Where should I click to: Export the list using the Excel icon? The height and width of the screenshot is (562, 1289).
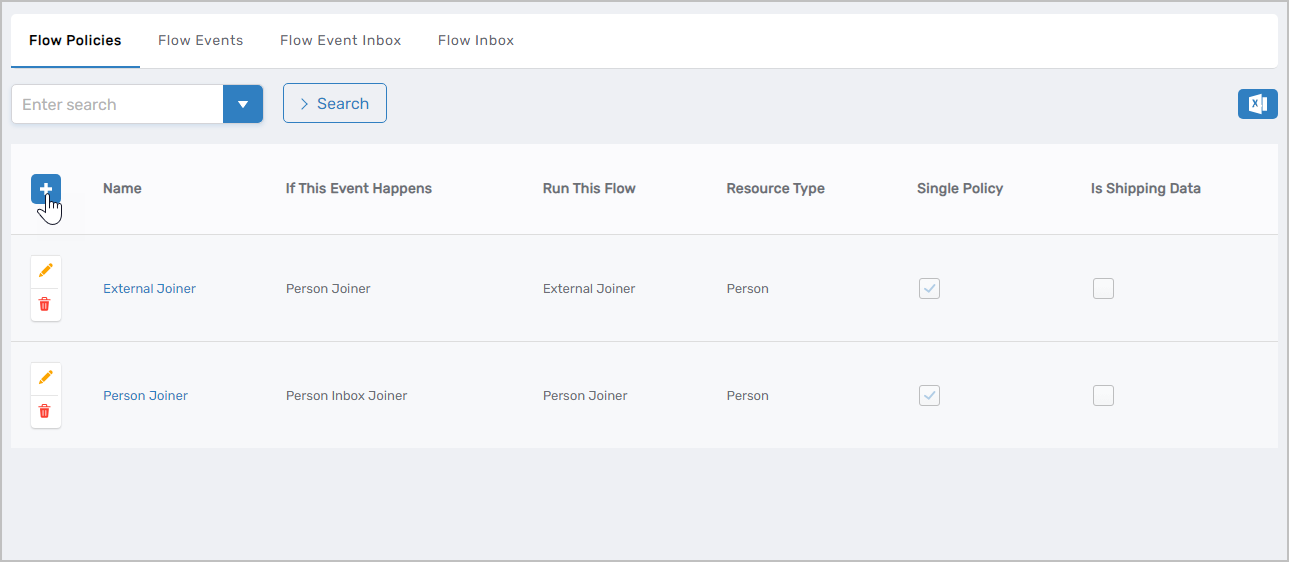click(x=1257, y=104)
